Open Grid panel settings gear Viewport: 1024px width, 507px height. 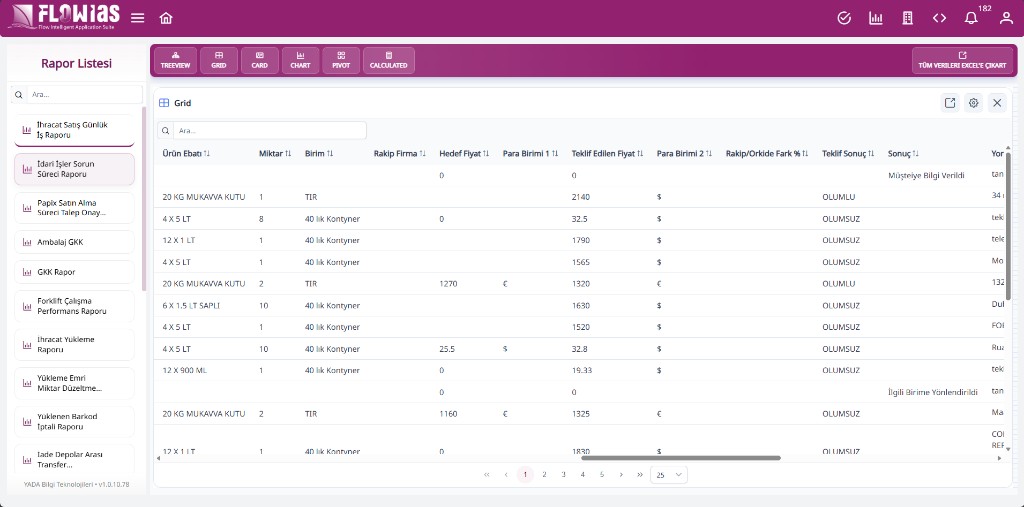tap(974, 103)
